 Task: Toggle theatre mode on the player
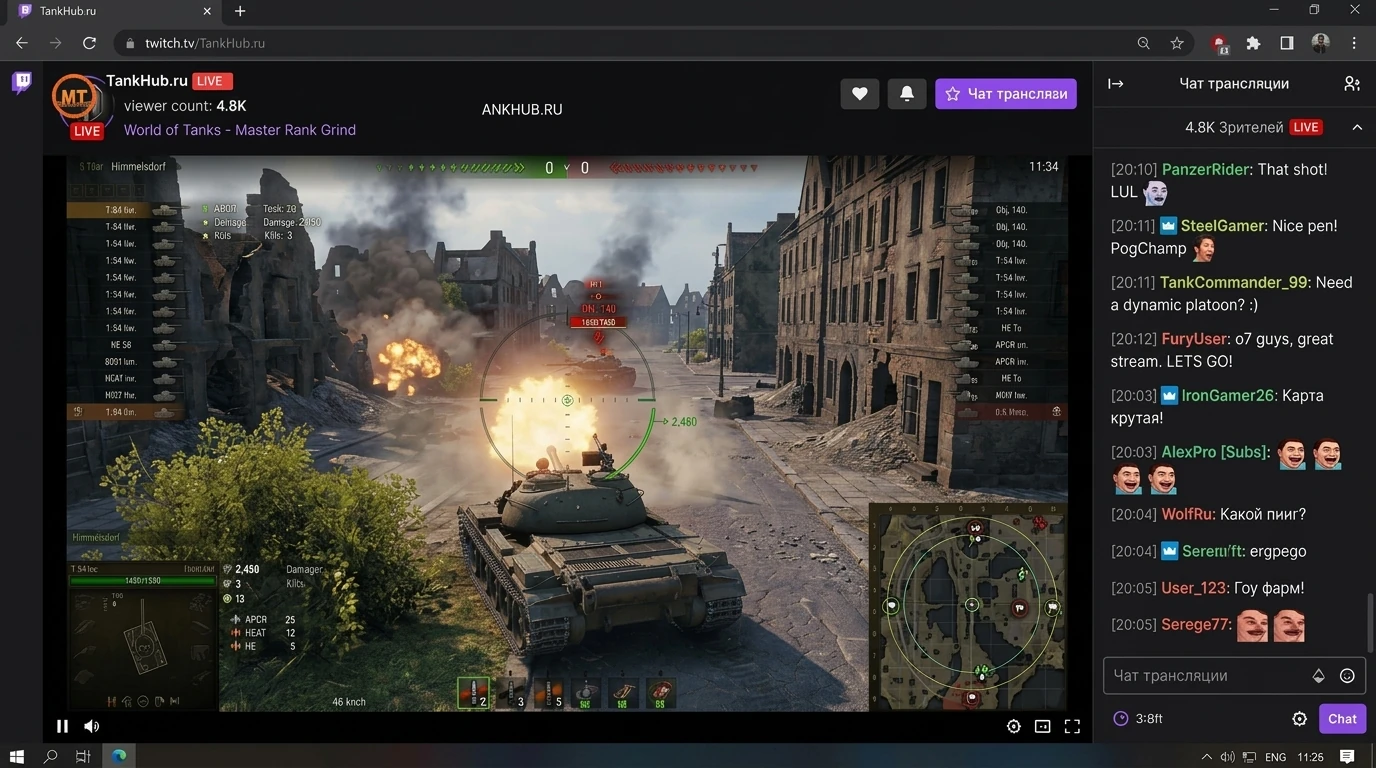click(1042, 727)
